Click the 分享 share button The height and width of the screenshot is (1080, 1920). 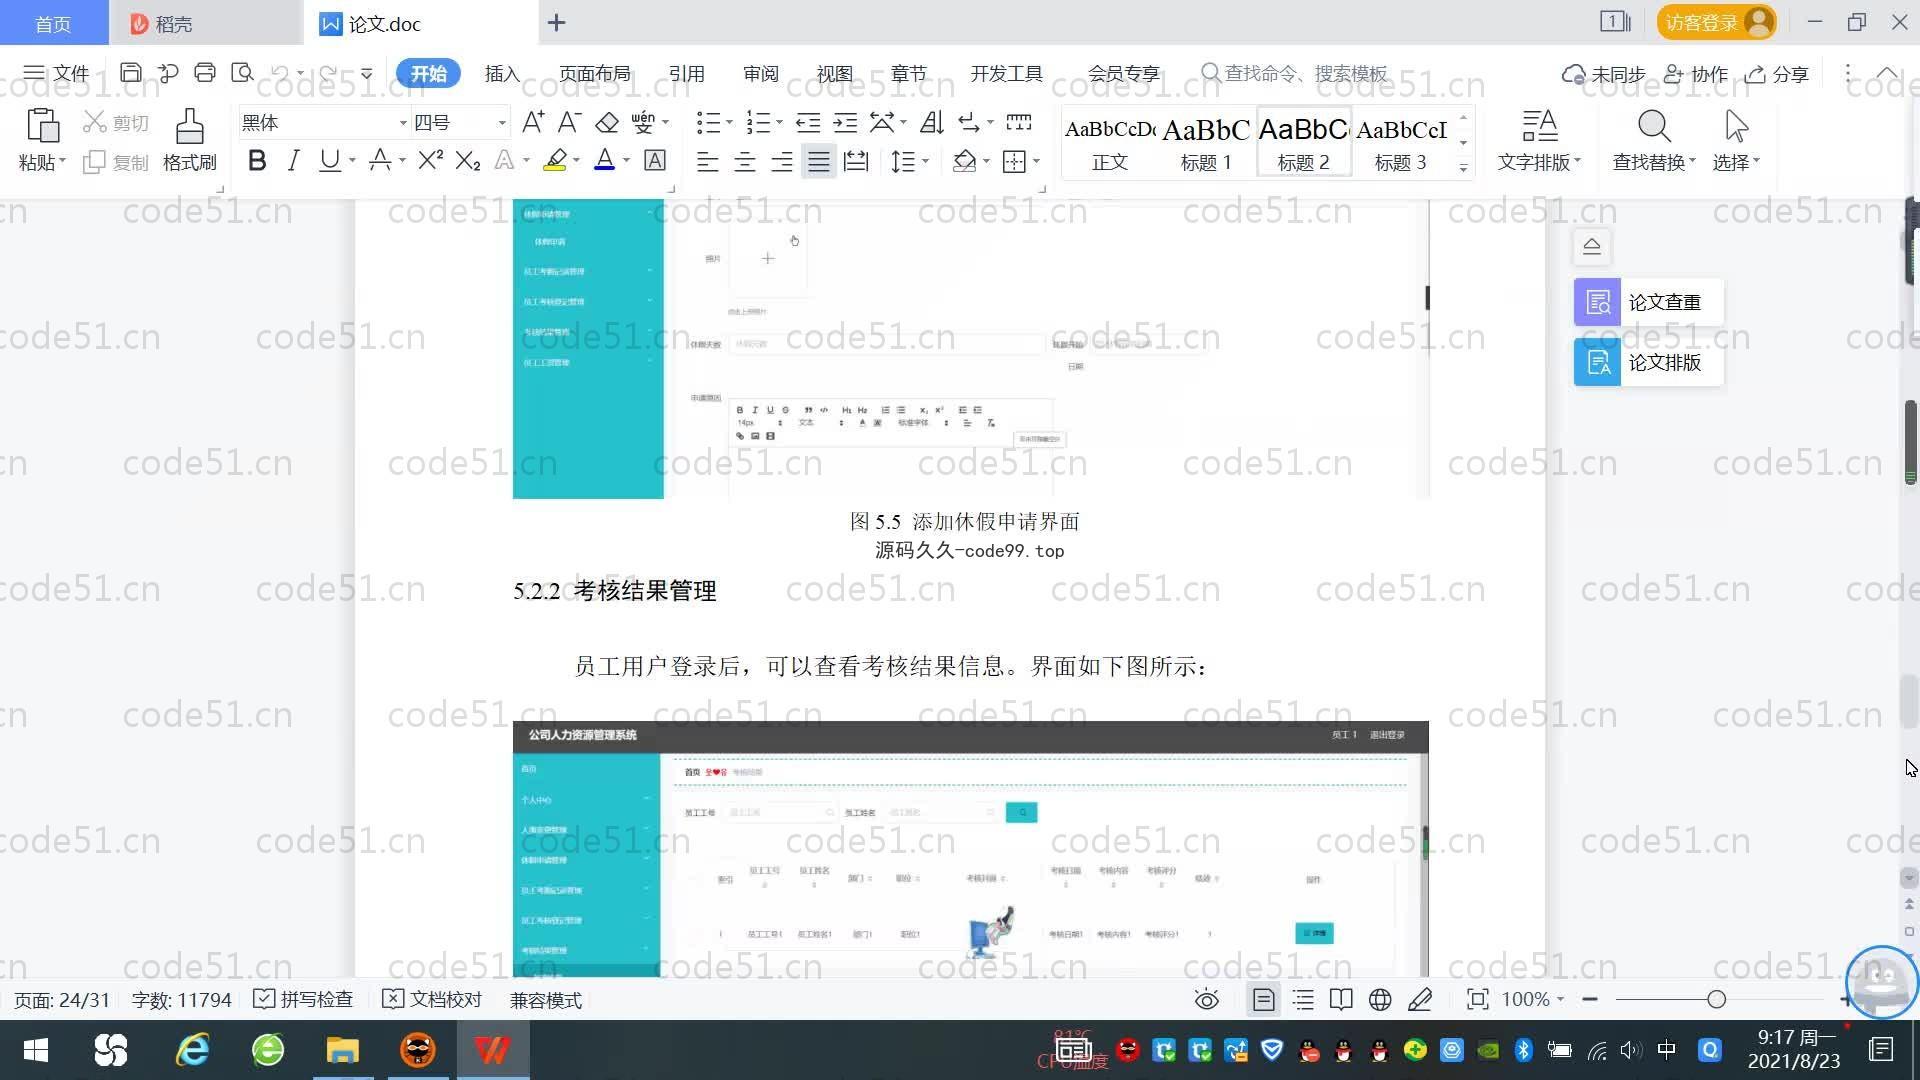[x=1777, y=74]
